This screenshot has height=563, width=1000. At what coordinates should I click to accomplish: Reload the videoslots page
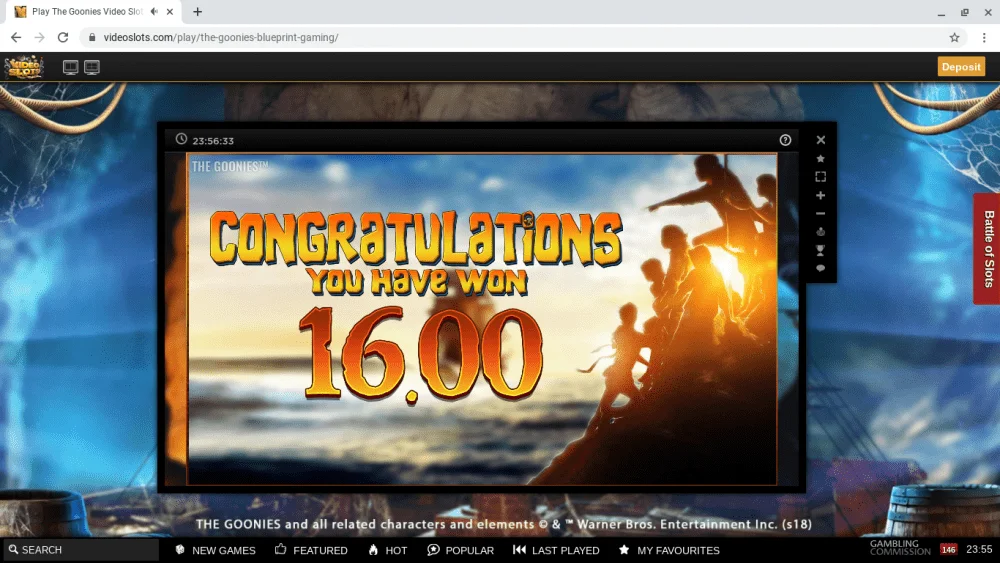(62, 38)
